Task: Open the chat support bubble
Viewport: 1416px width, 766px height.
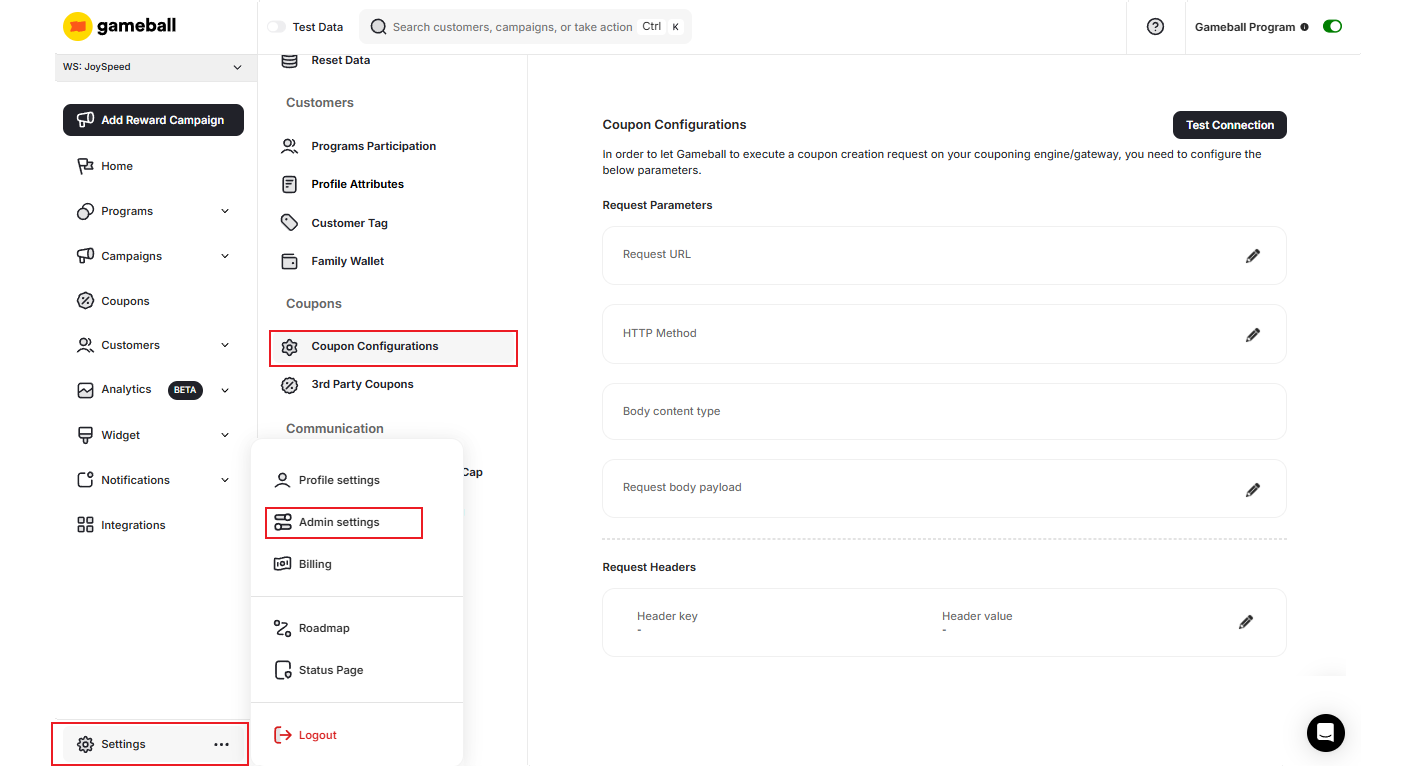Action: pyautogui.click(x=1325, y=733)
